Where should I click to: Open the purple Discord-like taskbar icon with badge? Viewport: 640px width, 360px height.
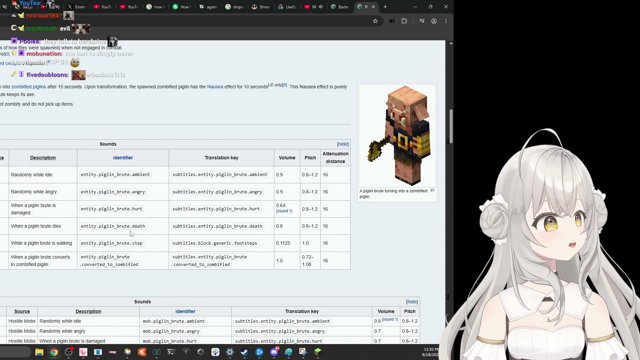click(x=274, y=352)
